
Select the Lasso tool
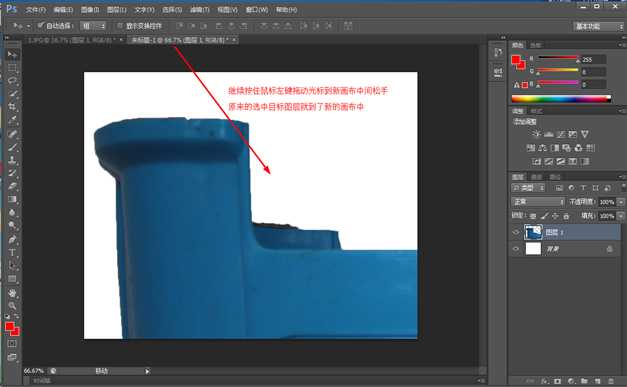pyautogui.click(x=12, y=81)
